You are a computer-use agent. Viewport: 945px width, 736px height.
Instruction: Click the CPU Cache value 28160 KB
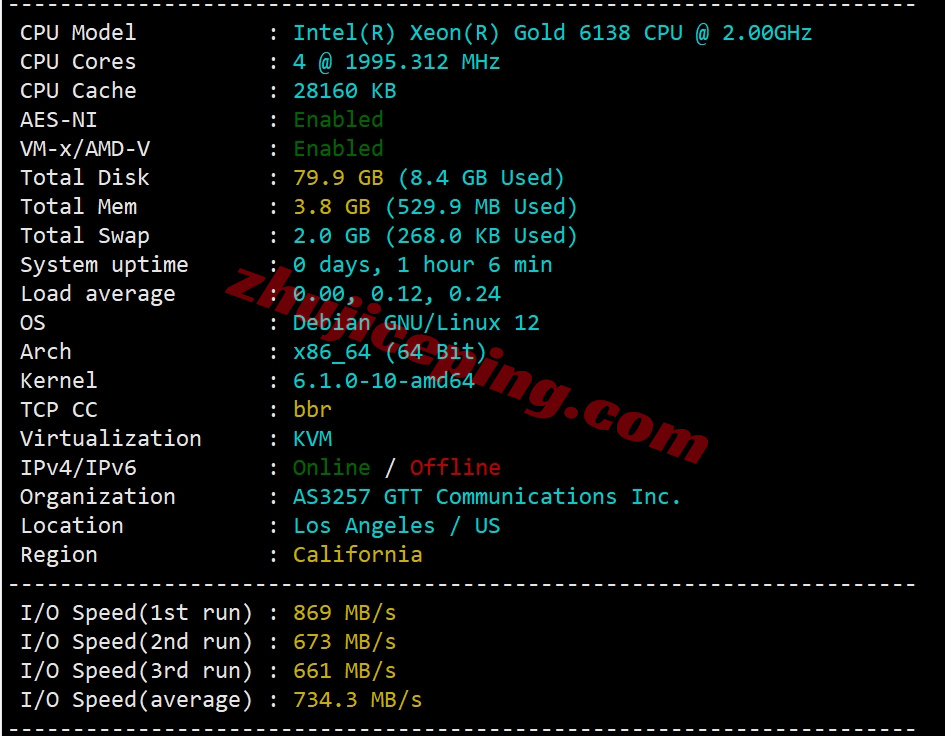[344, 90]
